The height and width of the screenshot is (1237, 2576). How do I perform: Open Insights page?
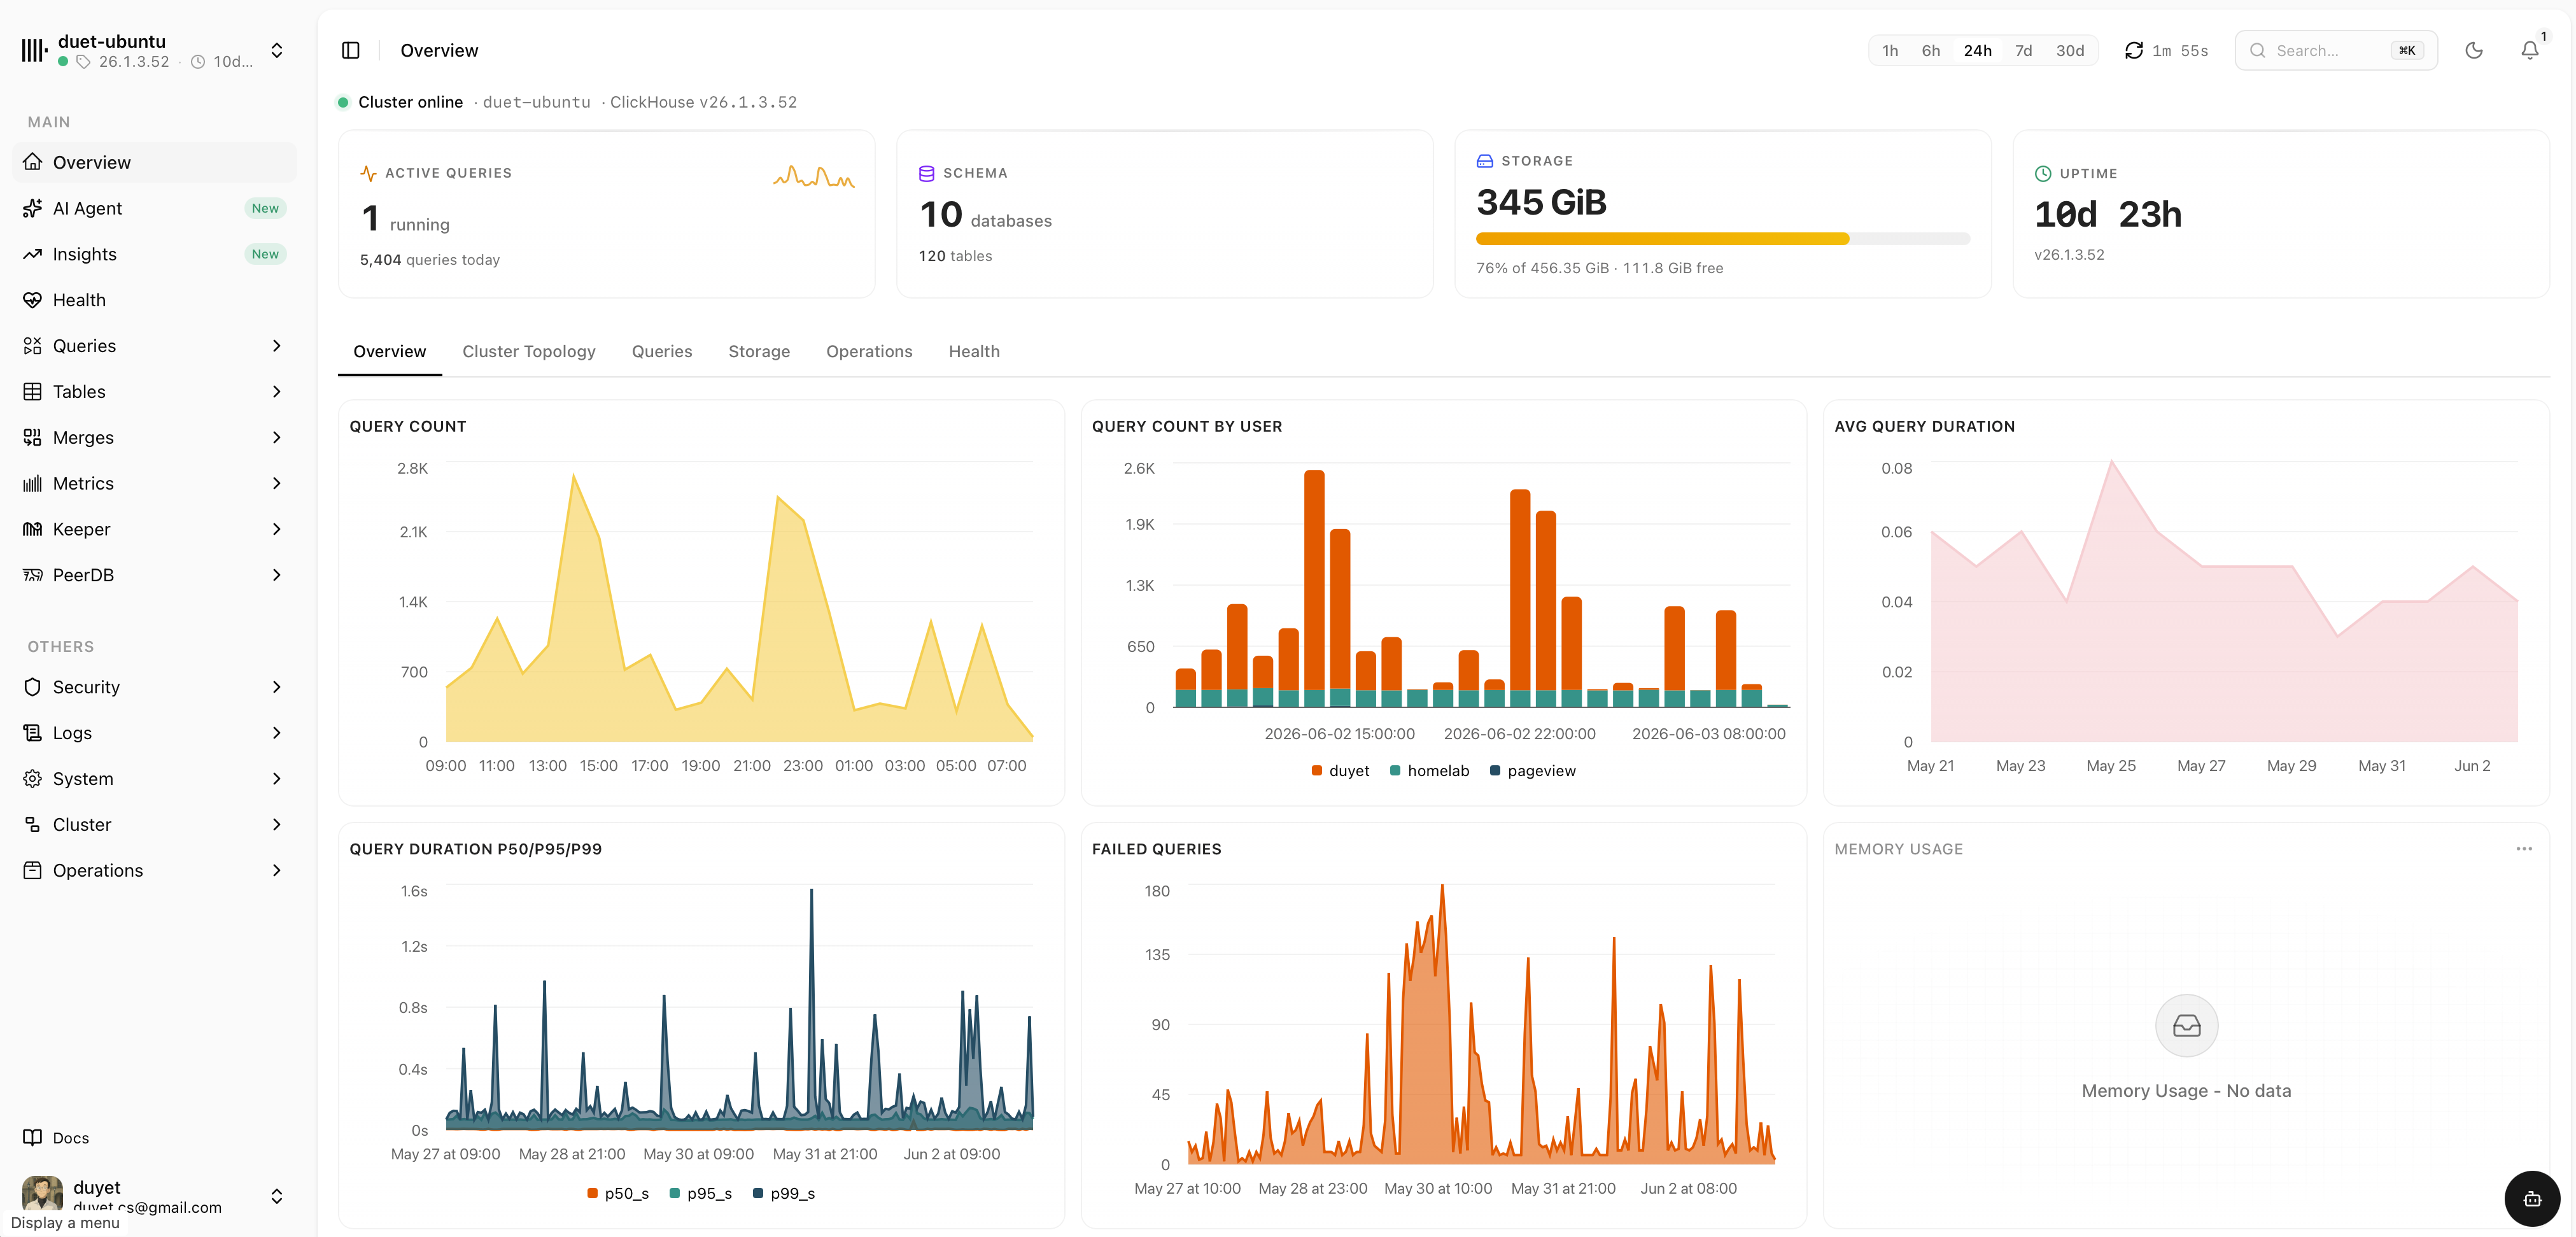(x=155, y=254)
